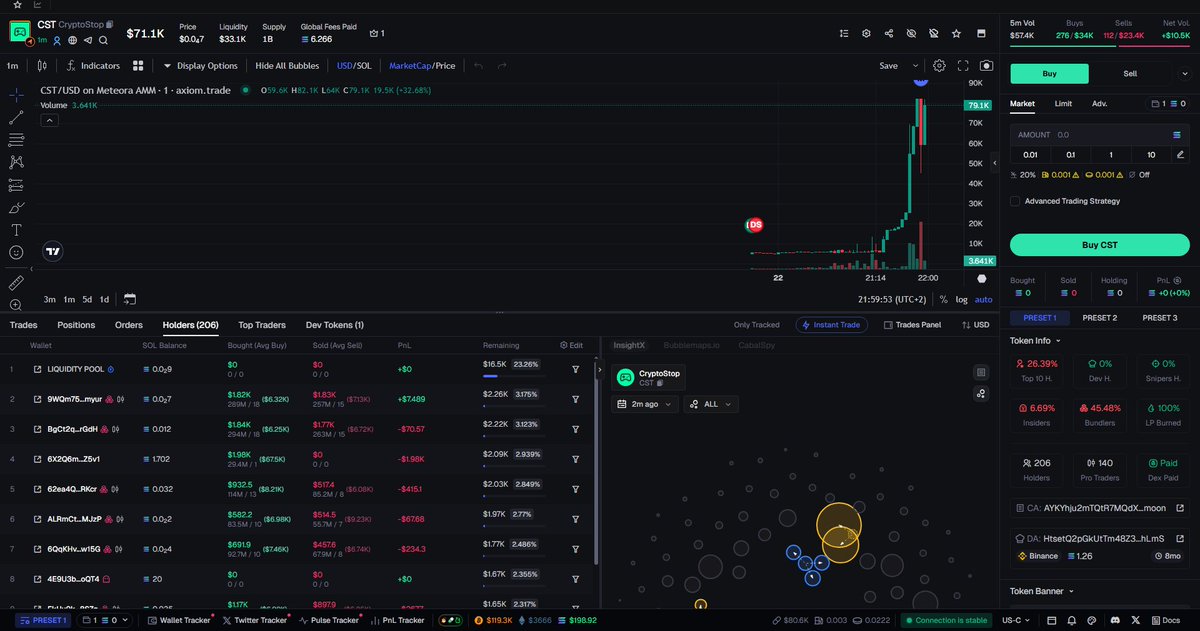1200x631 pixels.
Task: Open the Trades Panel button
Action: pos(910,325)
